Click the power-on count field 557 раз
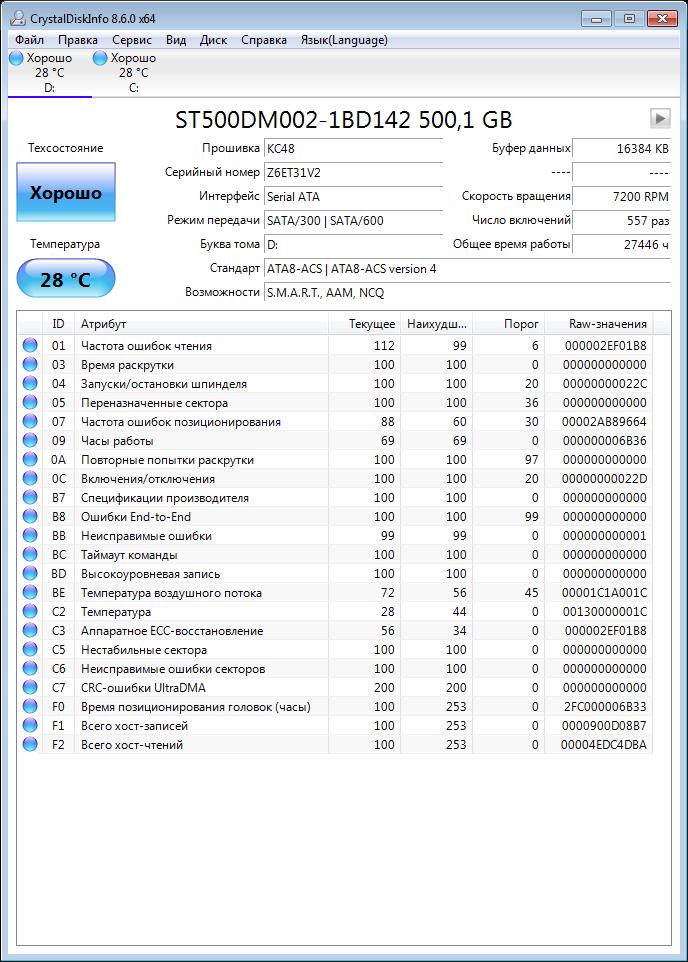The height and width of the screenshot is (962, 688). (x=621, y=221)
